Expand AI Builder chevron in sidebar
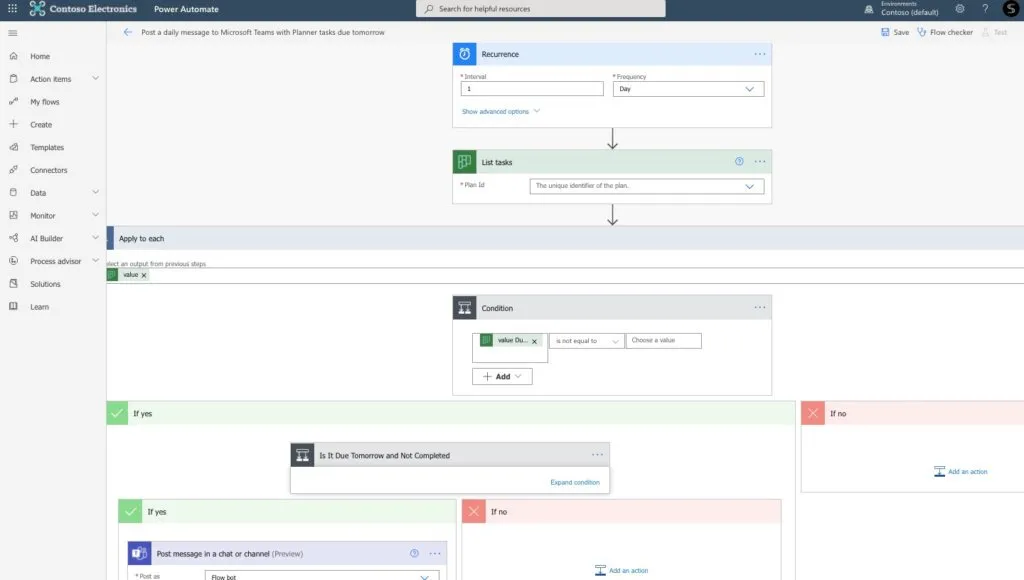This screenshot has width=1024, height=580. [95, 238]
